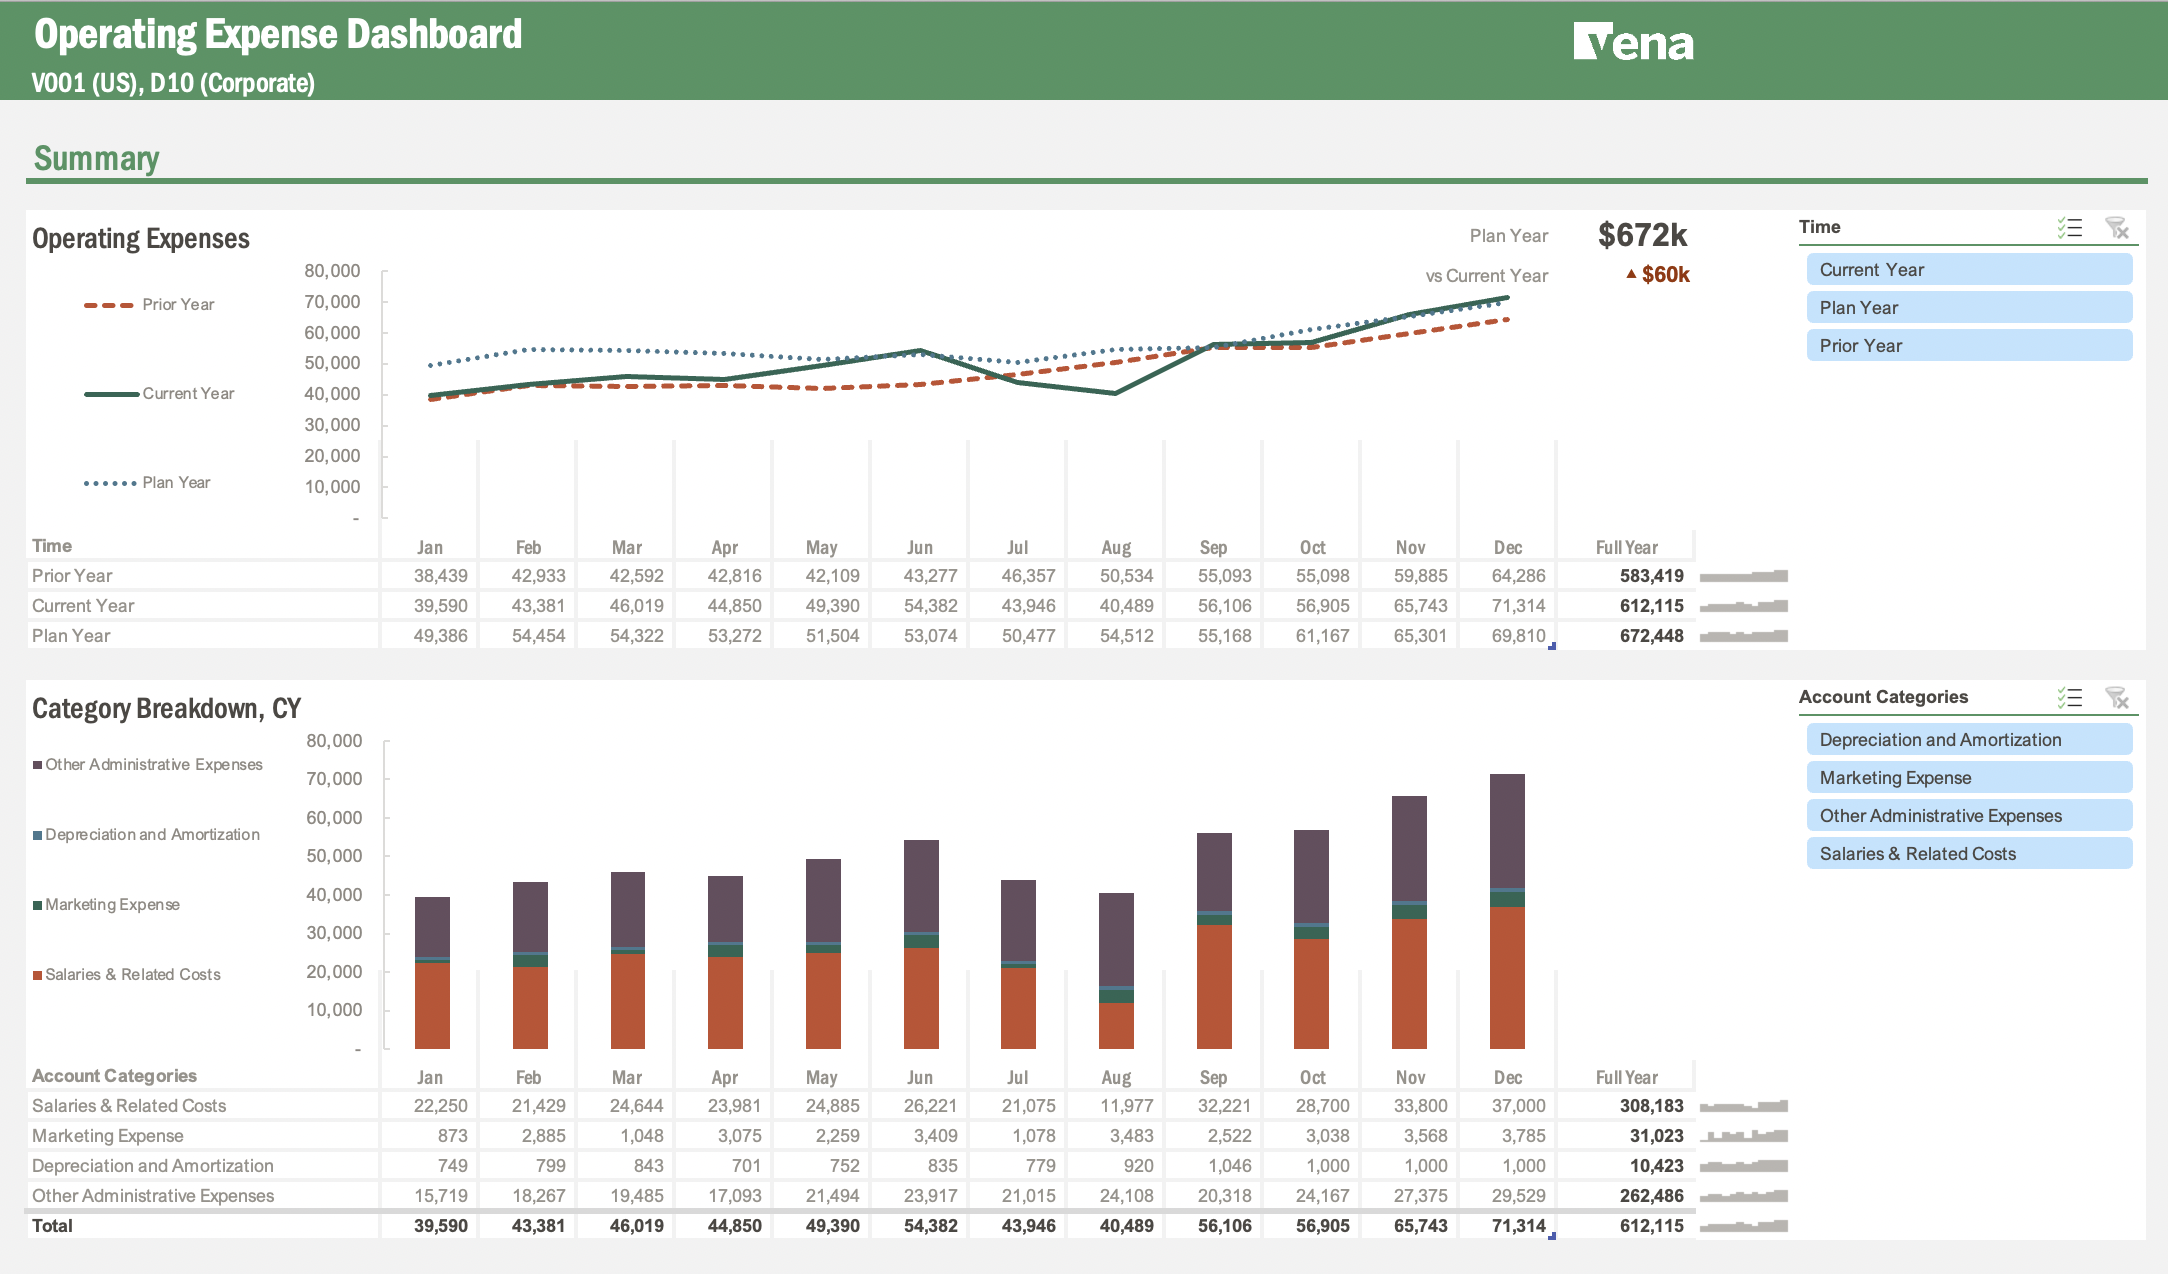2168x1274 pixels.
Task: Click the $672k Plan Year KPI value
Action: tap(1641, 234)
